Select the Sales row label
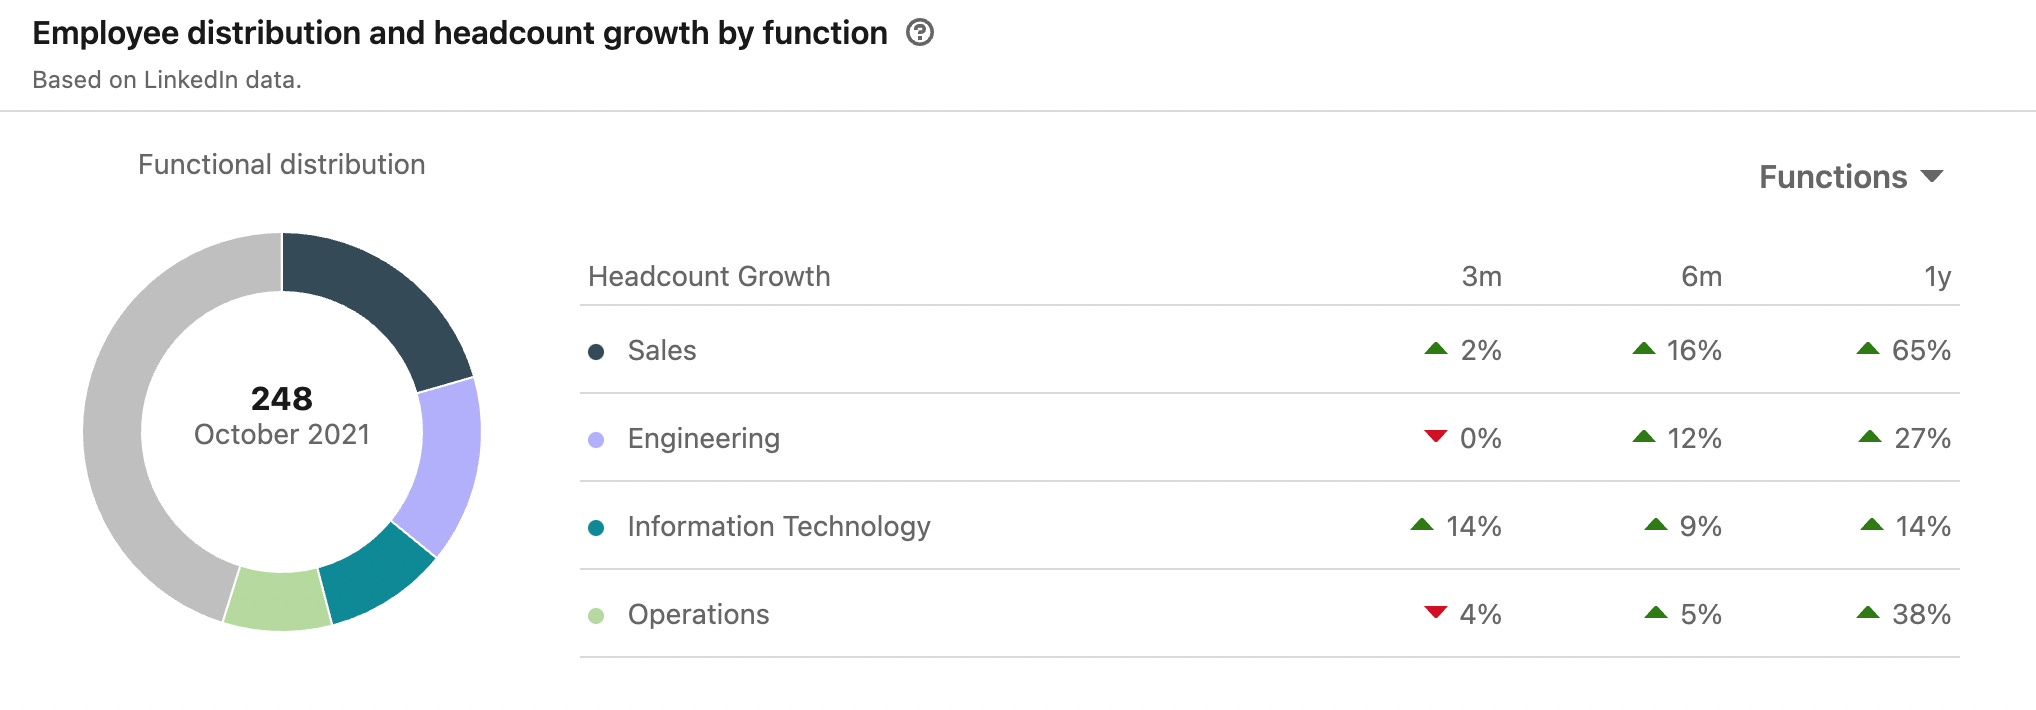Screen dimensions: 2036x710 pyautogui.click(x=661, y=351)
